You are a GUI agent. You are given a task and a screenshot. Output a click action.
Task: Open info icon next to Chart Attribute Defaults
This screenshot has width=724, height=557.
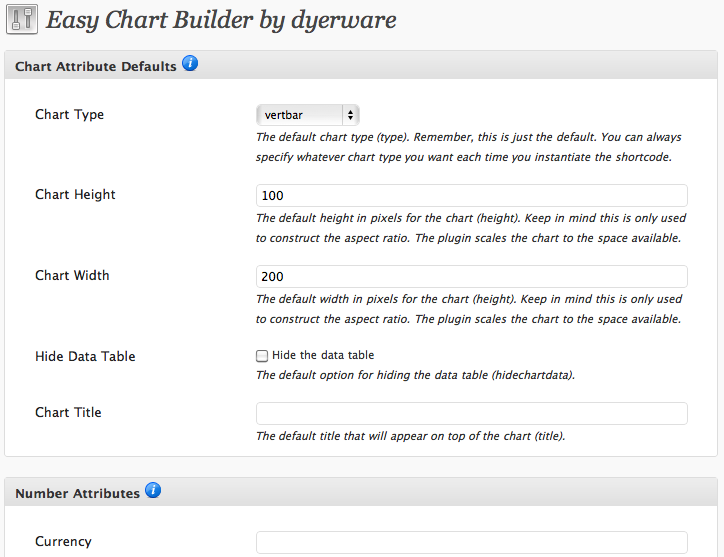point(190,63)
